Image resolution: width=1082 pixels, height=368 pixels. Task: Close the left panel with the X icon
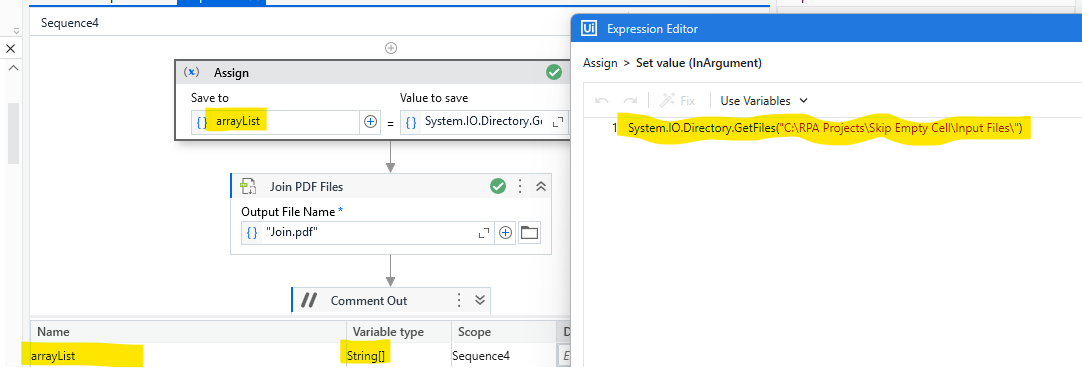click(x=10, y=48)
